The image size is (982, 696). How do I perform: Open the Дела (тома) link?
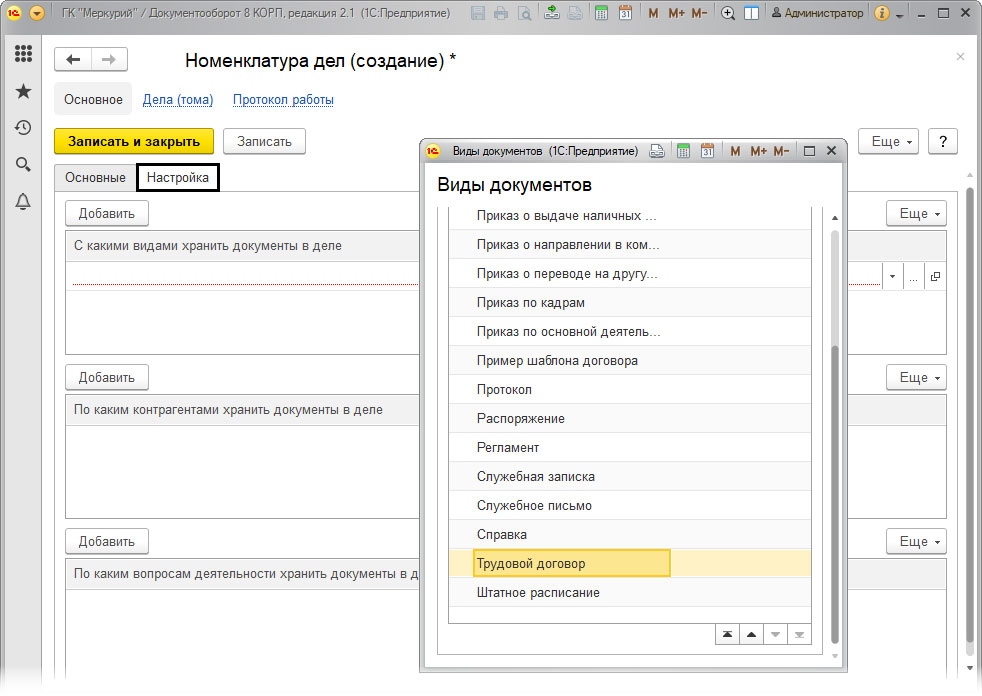[x=178, y=100]
